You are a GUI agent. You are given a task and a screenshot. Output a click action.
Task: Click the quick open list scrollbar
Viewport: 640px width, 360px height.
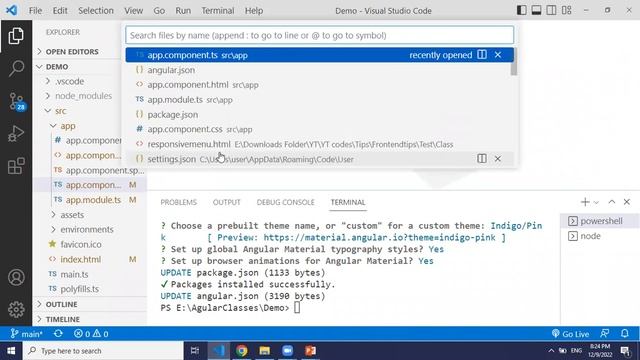coord(514,62)
